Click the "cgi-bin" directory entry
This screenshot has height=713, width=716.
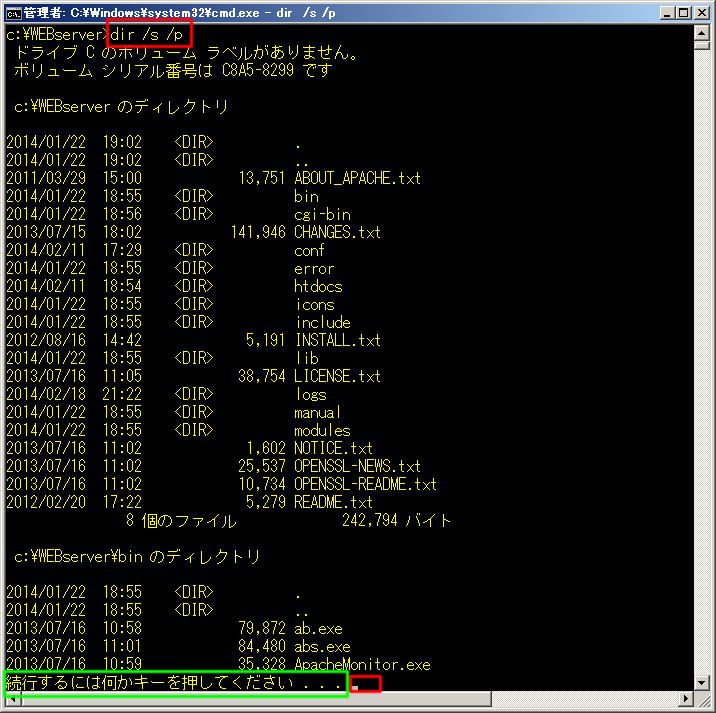(x=322, y=214)
